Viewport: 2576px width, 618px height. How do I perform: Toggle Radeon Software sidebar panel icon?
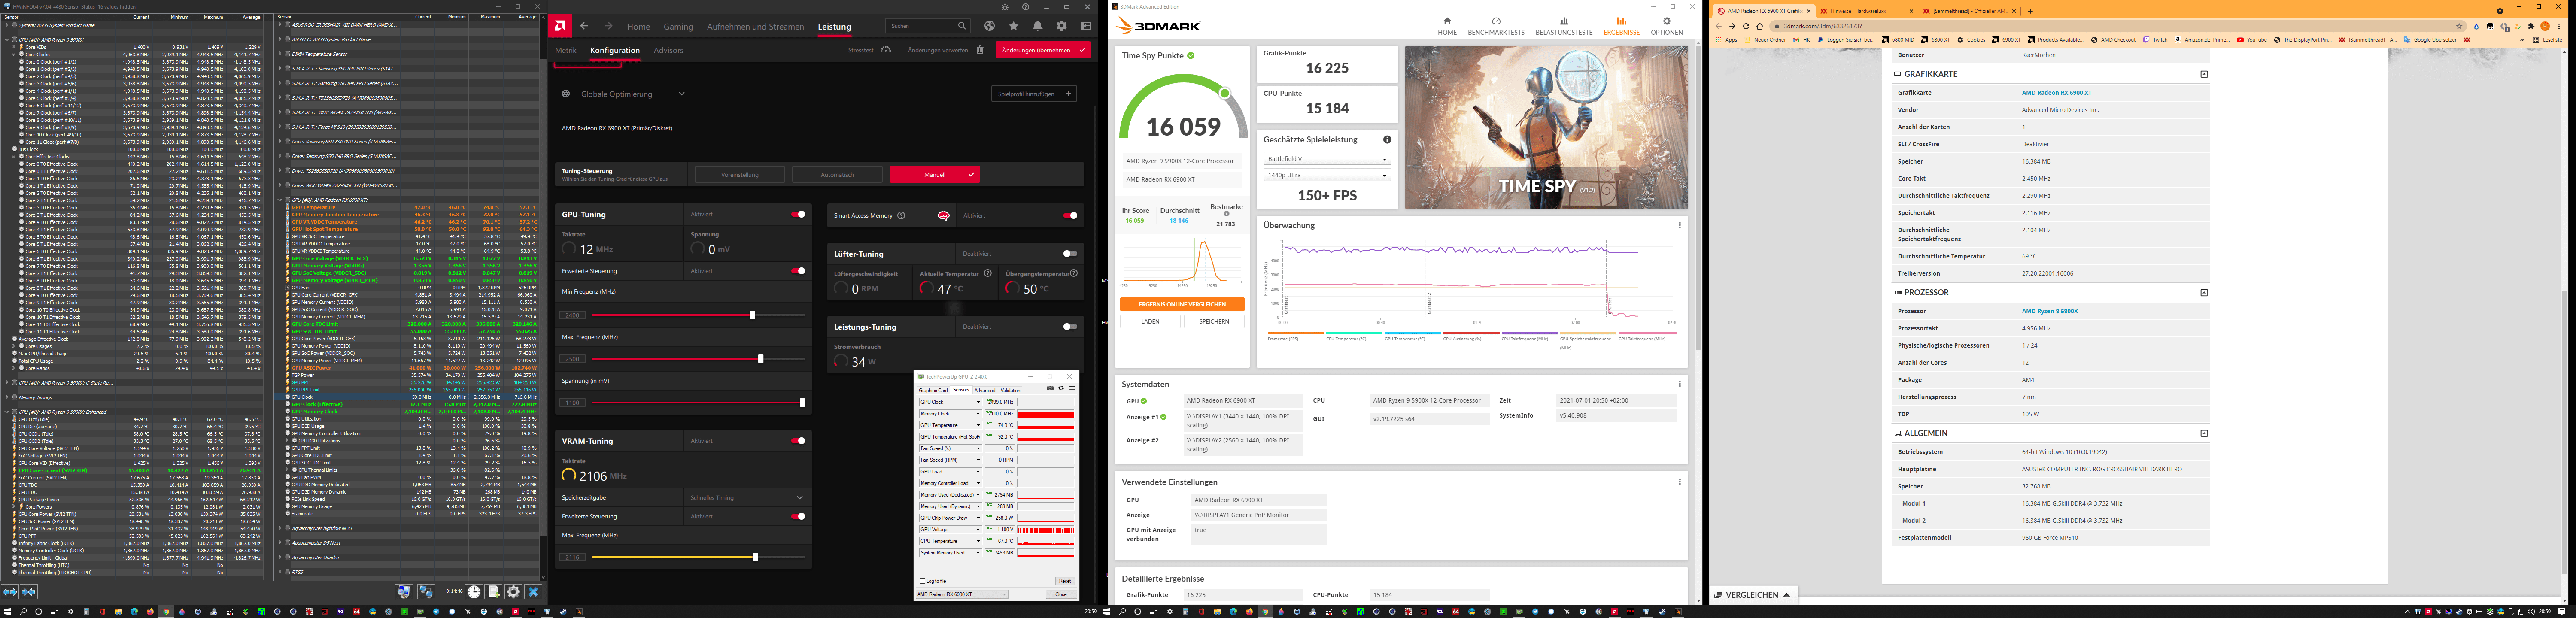click(1086, 26)
